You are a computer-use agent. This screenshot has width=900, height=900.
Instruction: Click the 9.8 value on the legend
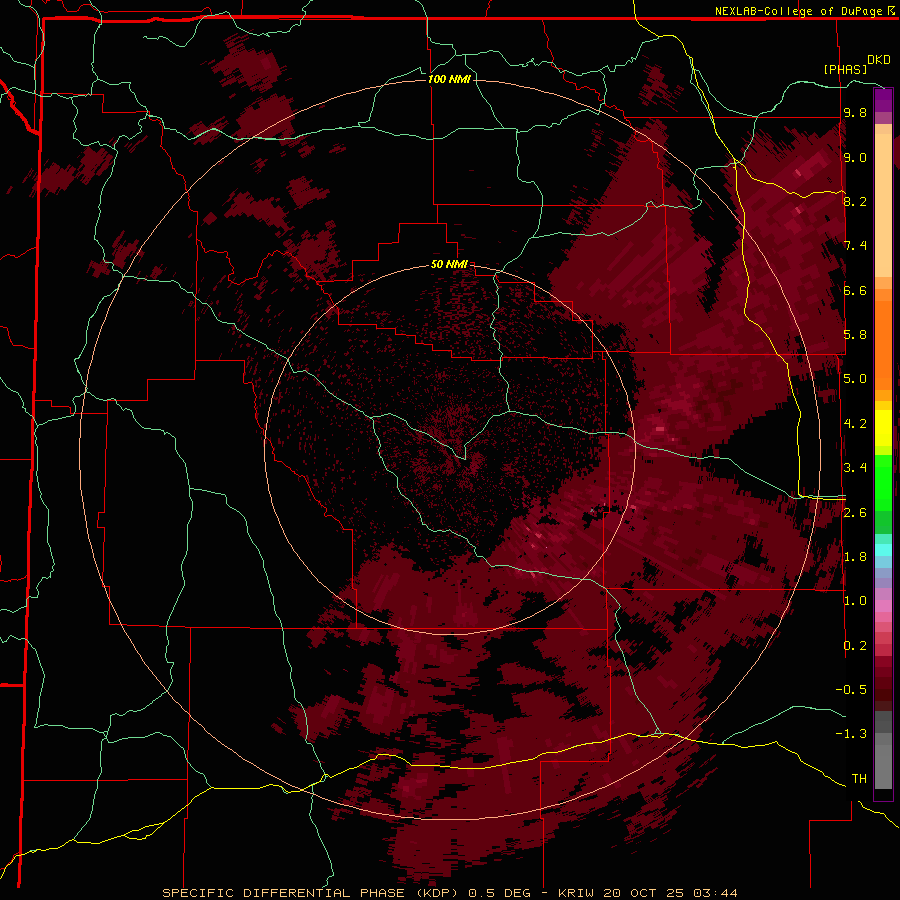pyautogui.click(x=855, y=112)
